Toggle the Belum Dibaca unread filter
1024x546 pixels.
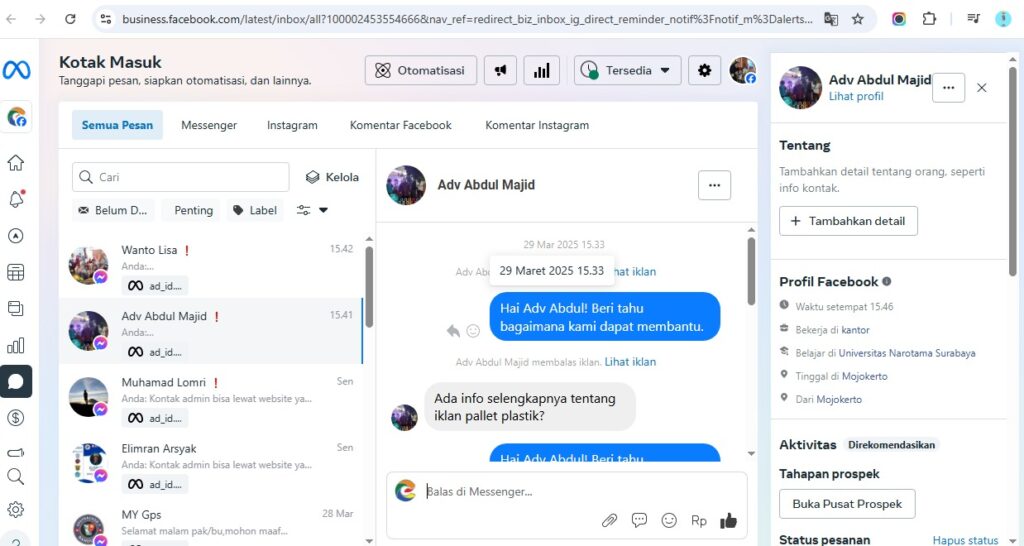click(x=113, y=210)
